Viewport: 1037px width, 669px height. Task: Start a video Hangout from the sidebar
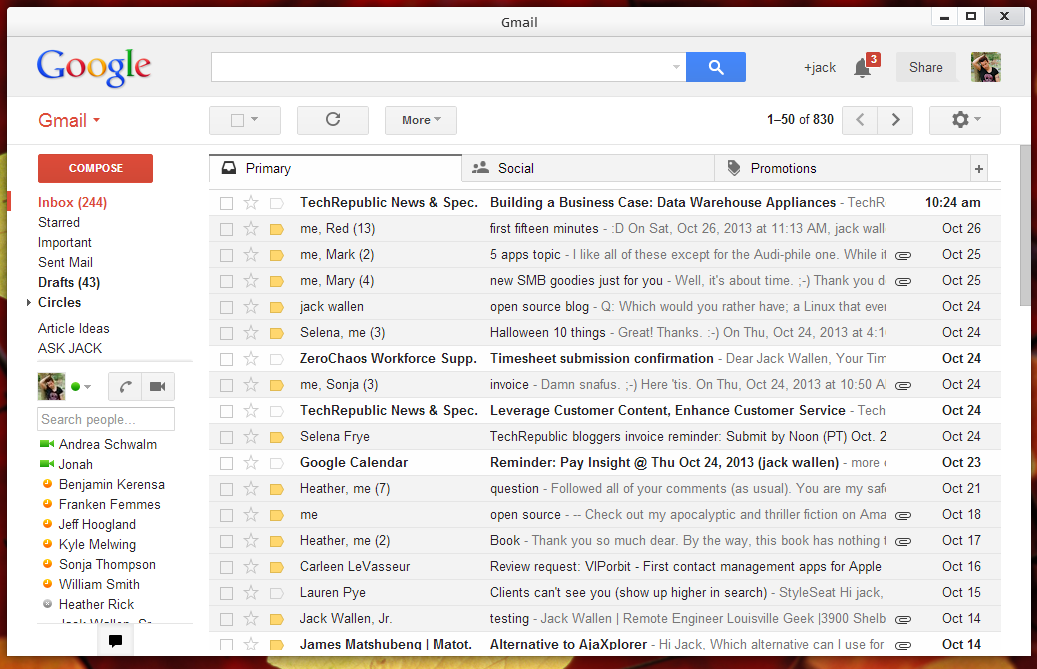[x=156, y=386]
